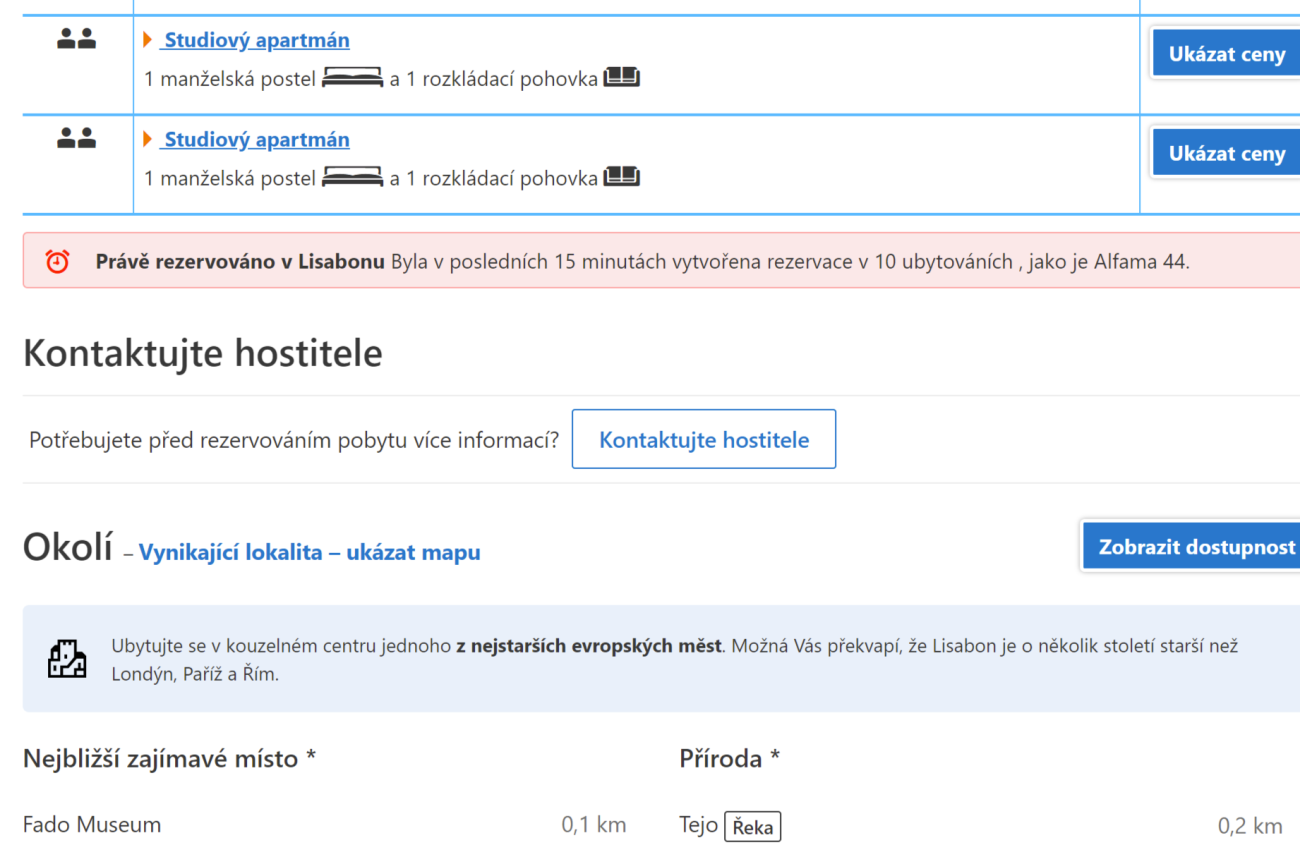Viewport: 1300px width, 857px height.
Task: Expand the first Studiový apartmán details
Action: (x=146, y=40)
